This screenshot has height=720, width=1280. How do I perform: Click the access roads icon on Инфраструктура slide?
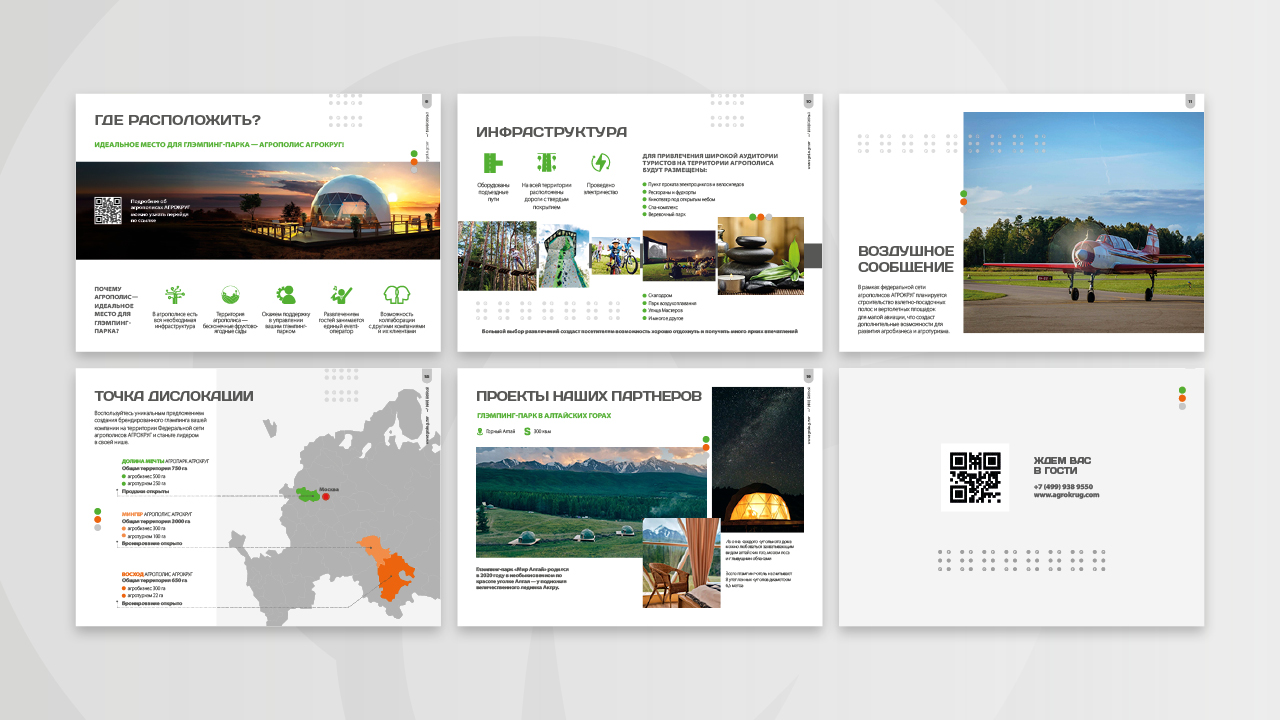pyautogui.click(x=493, y=163)
